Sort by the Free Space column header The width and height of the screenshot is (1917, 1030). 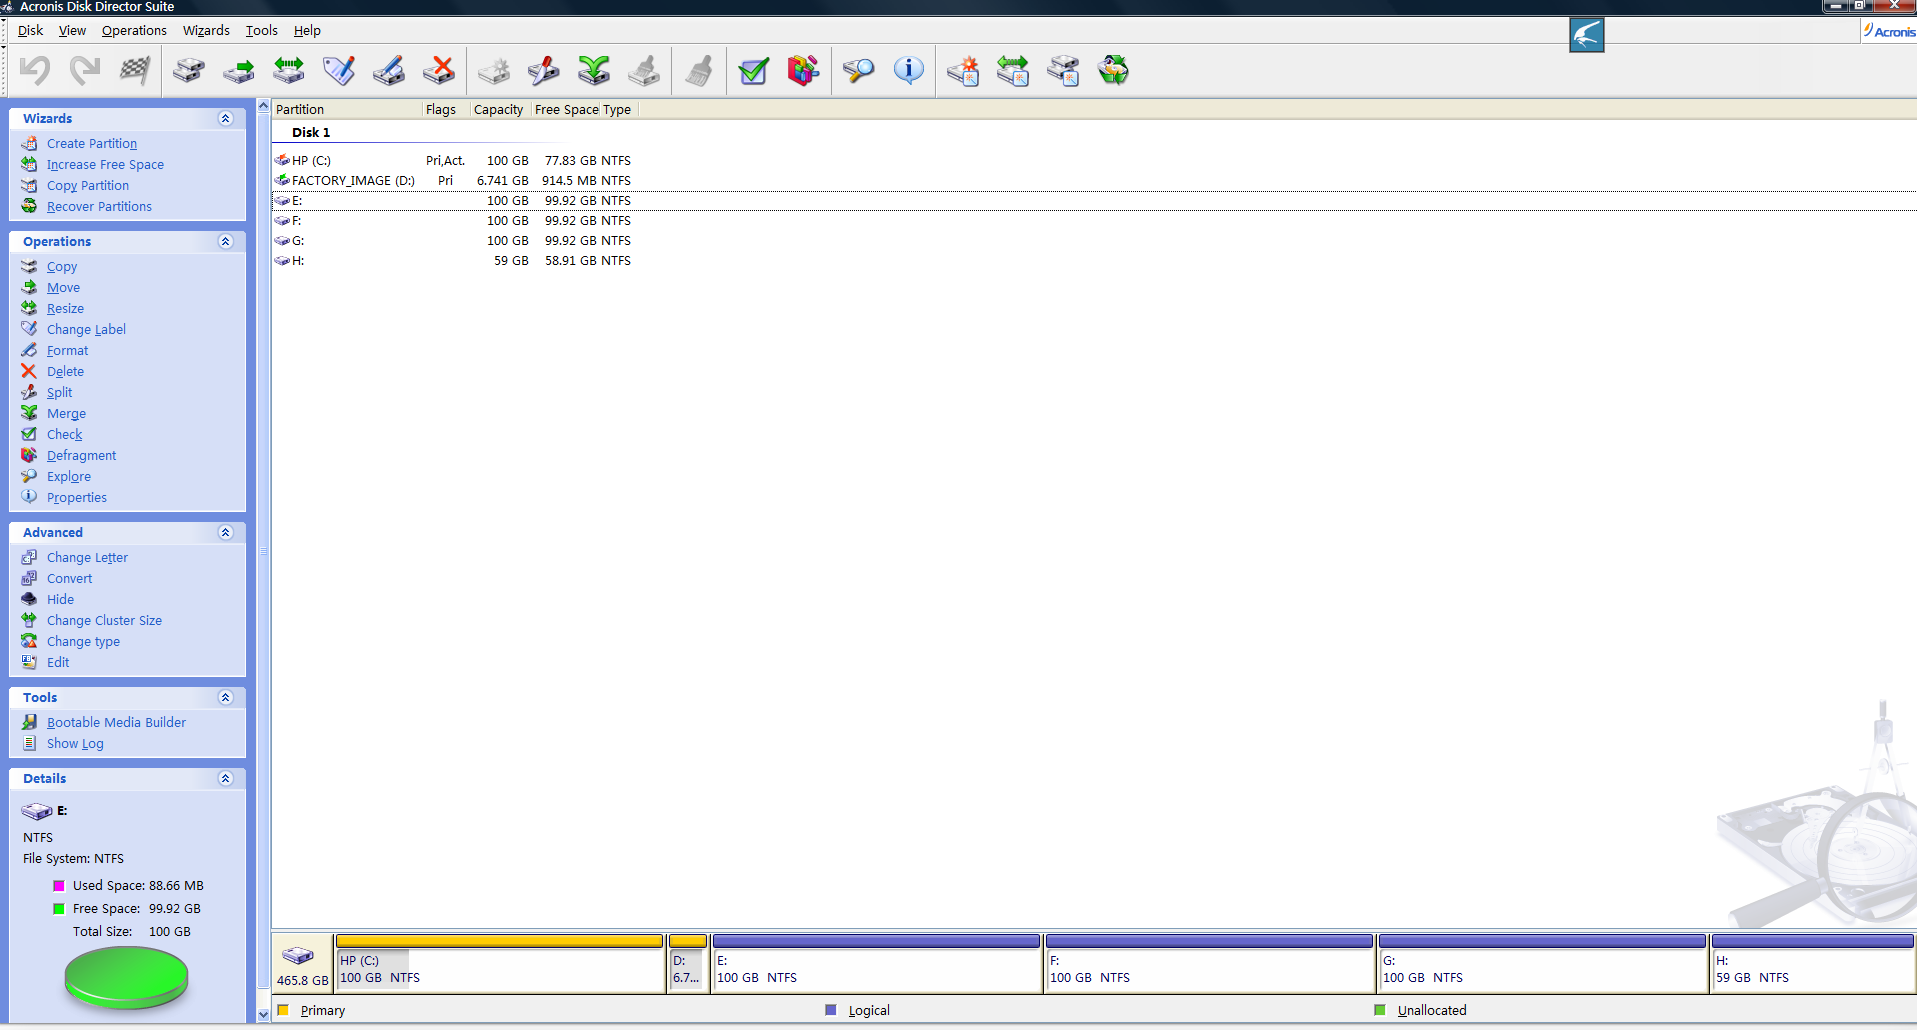click(567, 110)
